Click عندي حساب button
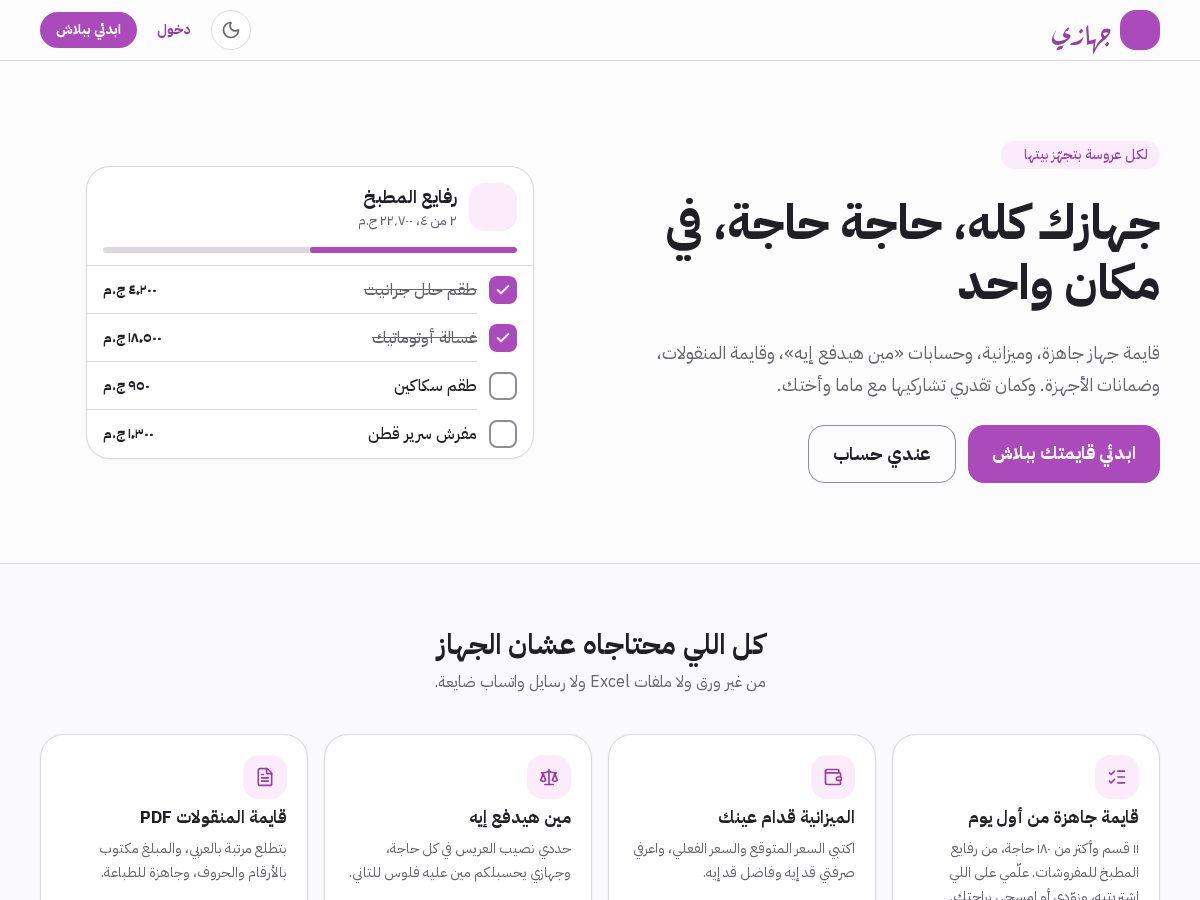Screen dimensions: 1200x900 point(882,454)
